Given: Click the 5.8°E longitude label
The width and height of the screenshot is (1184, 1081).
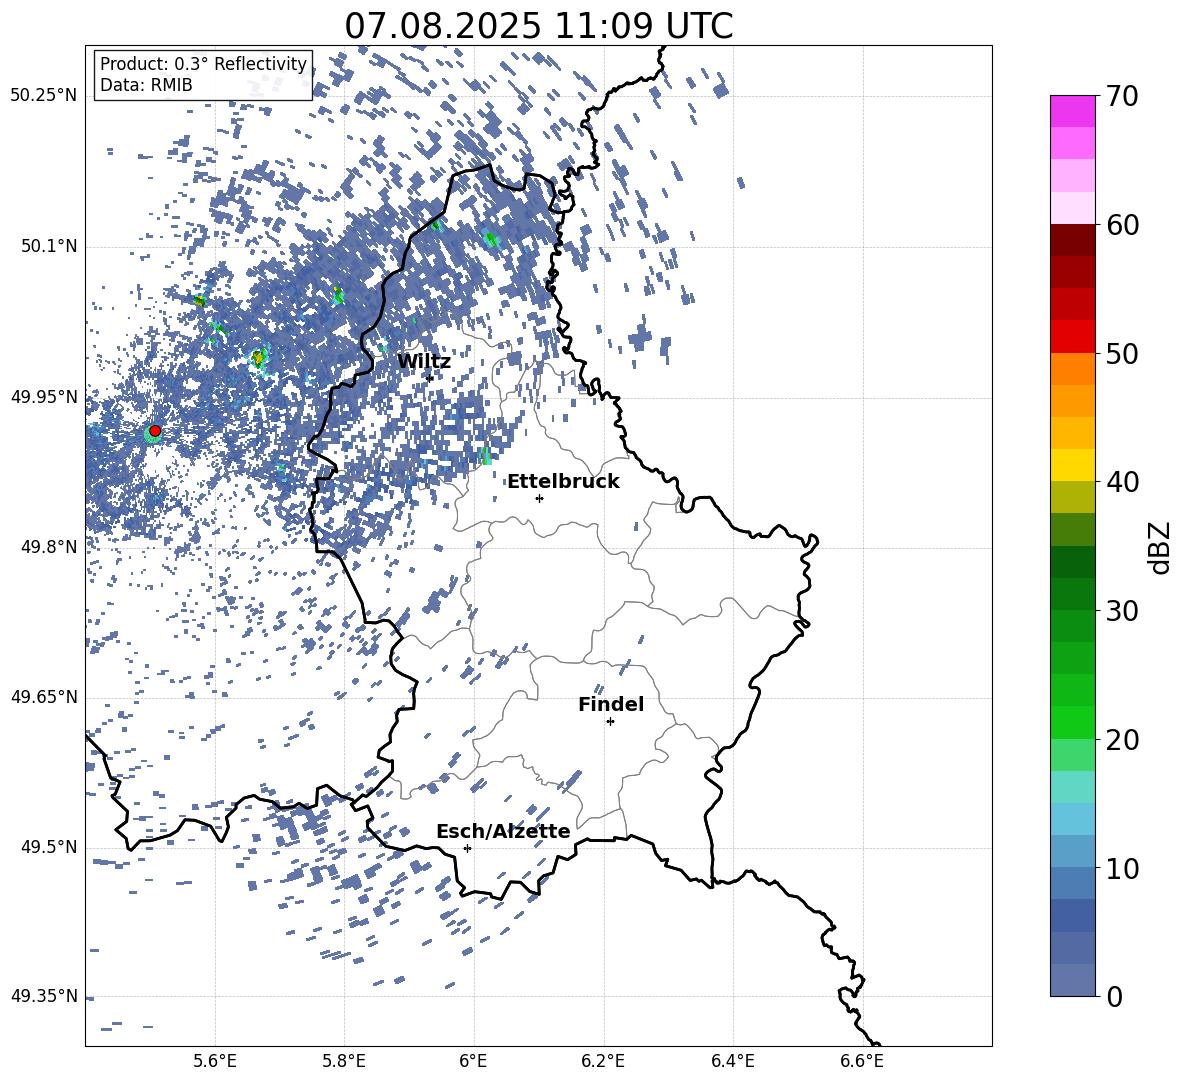Looking at the screenshot, I should [344, 1061].
